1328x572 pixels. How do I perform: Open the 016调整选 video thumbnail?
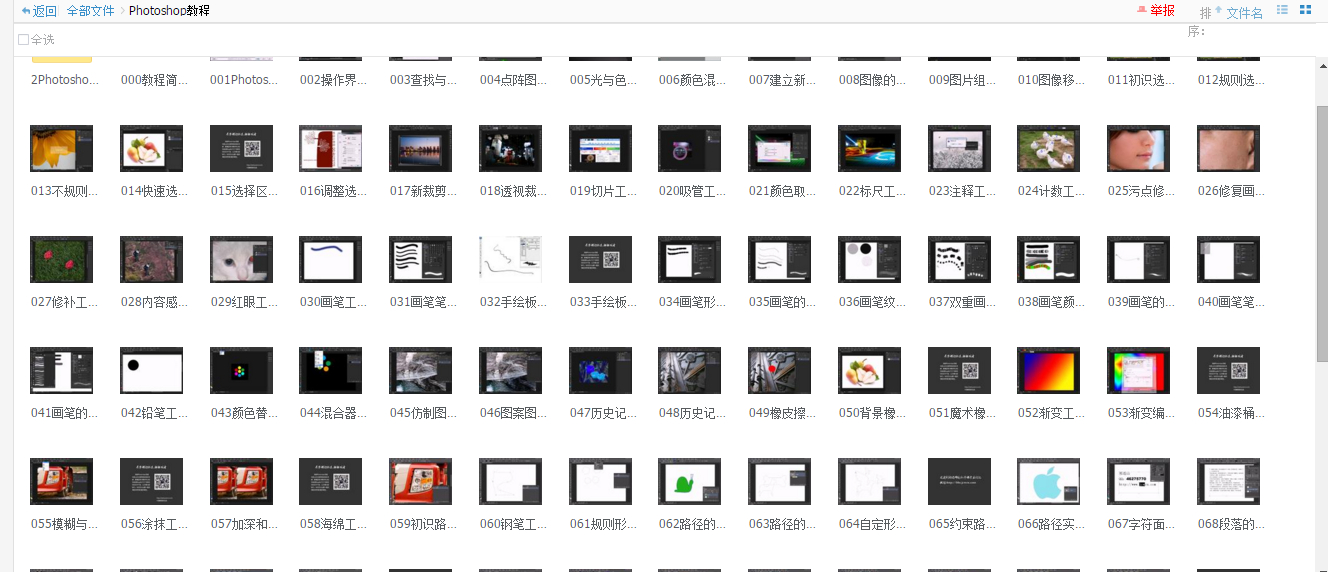331,149
